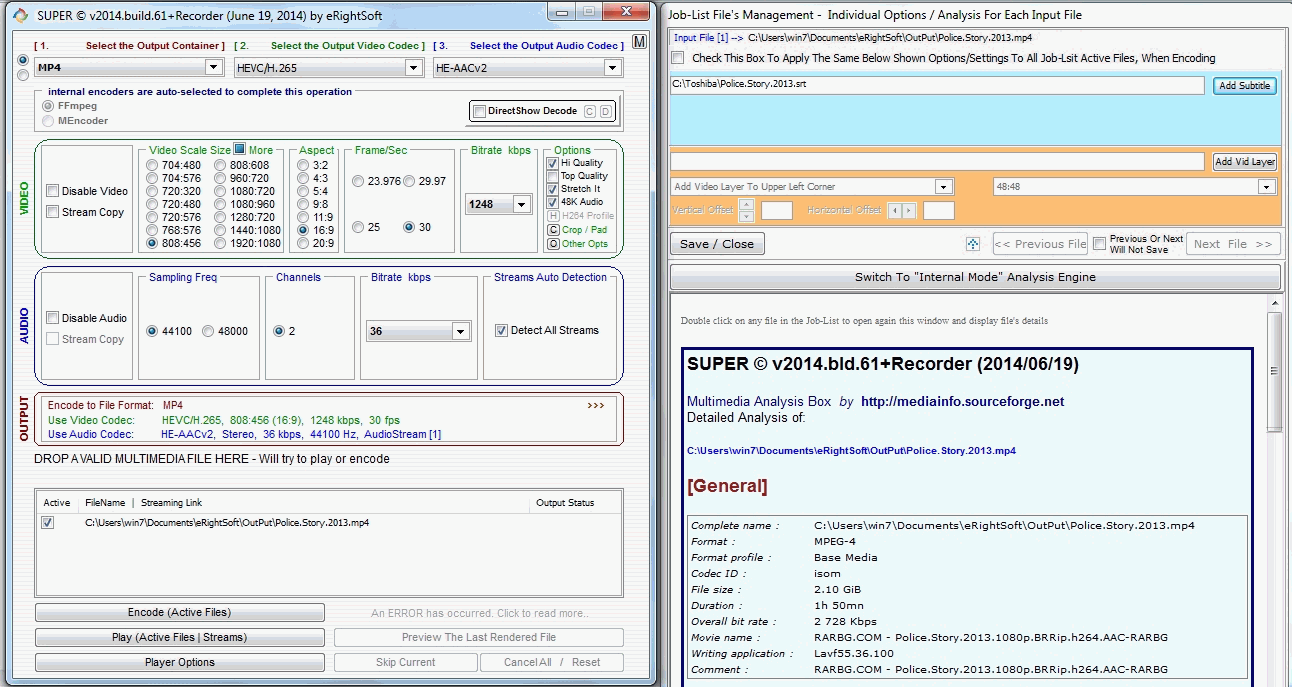Image resolution: width=1292 pixels, height=687 pixels.
Task: Choose 25 frames per second
Action: click(x=358, y=227)
